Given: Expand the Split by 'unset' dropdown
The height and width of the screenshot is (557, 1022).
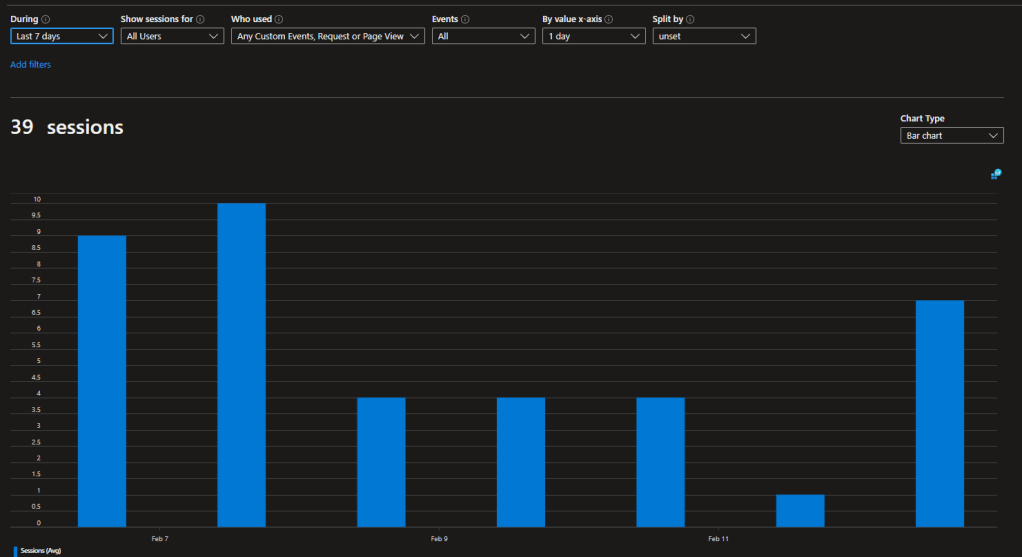Looking at the screenshot, I should pyautogui.click(x=703, y=36).
